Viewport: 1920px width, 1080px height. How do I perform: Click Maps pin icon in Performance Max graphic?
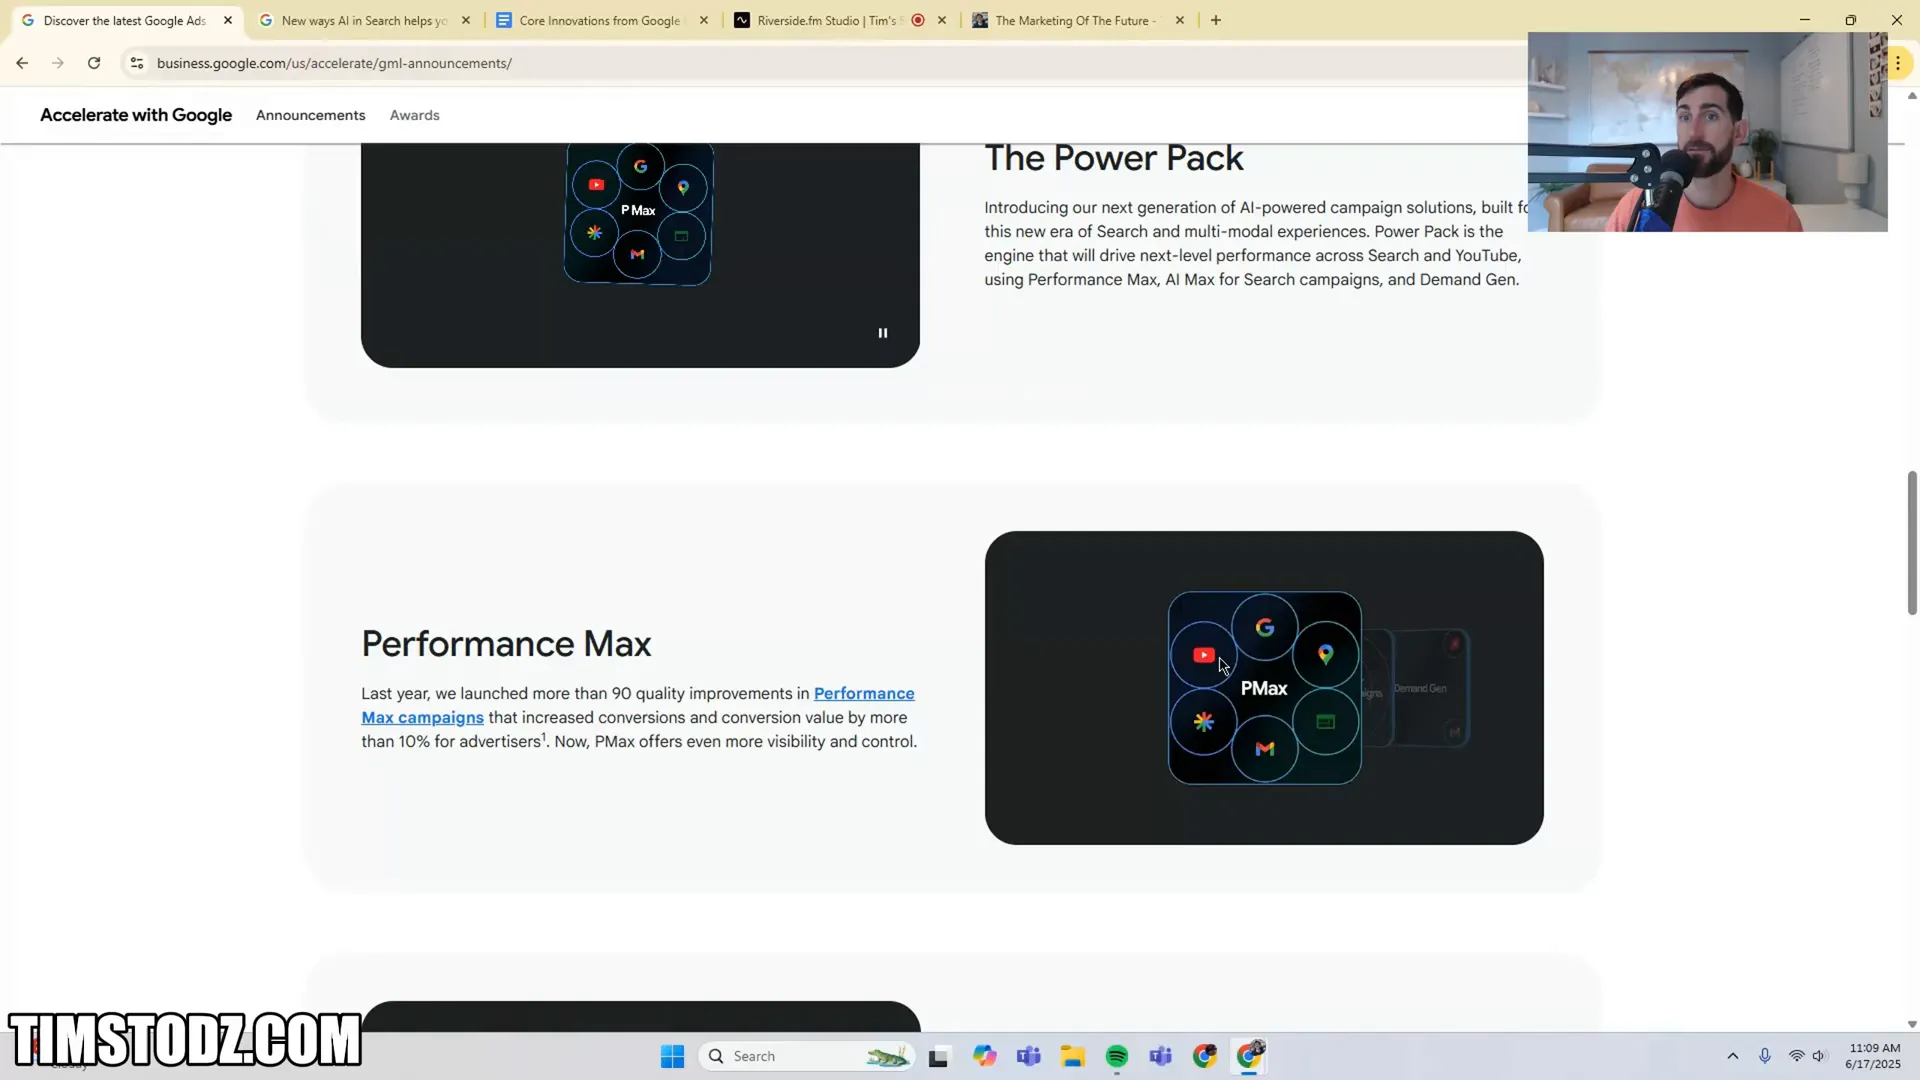point(1326,655)
